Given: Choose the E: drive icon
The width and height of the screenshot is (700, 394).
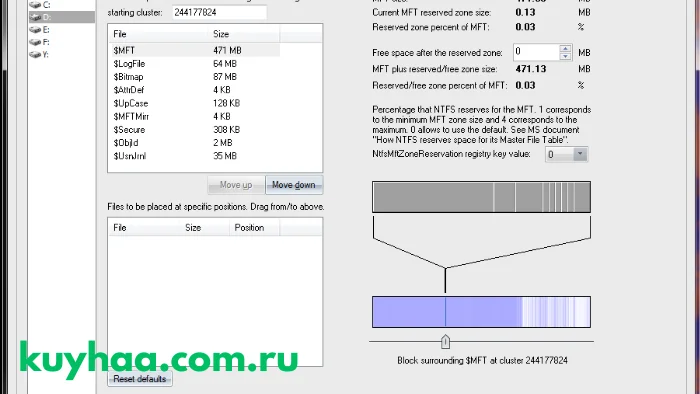Looking at the screenshot, I should (x=35, y=30).
